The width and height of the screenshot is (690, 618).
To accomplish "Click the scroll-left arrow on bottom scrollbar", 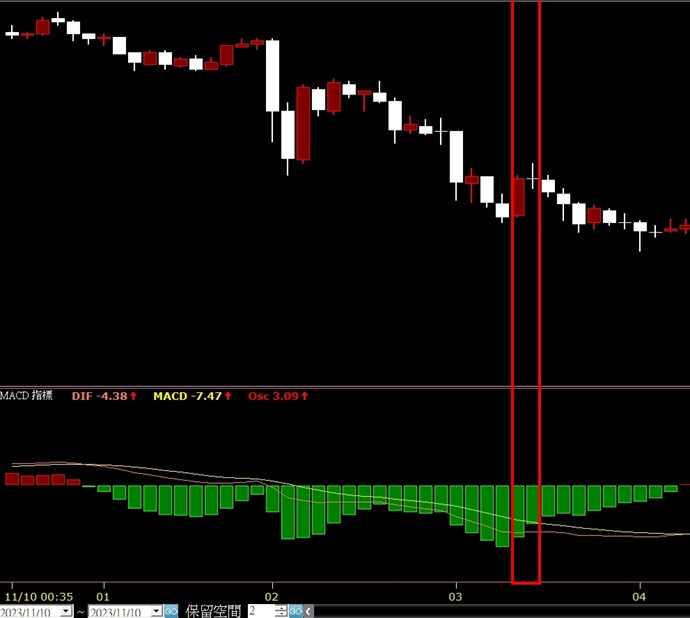I will pyautogui.click(x=309, y=611).
